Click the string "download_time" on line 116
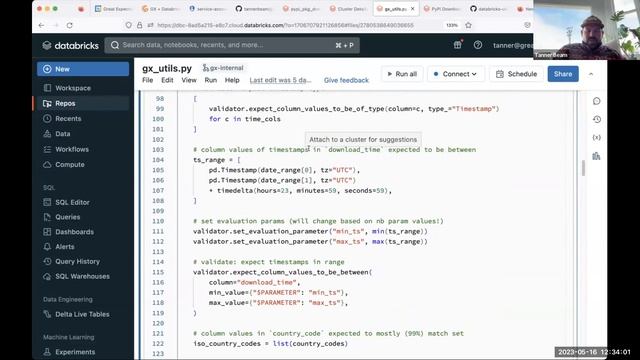 click(267, 282)
